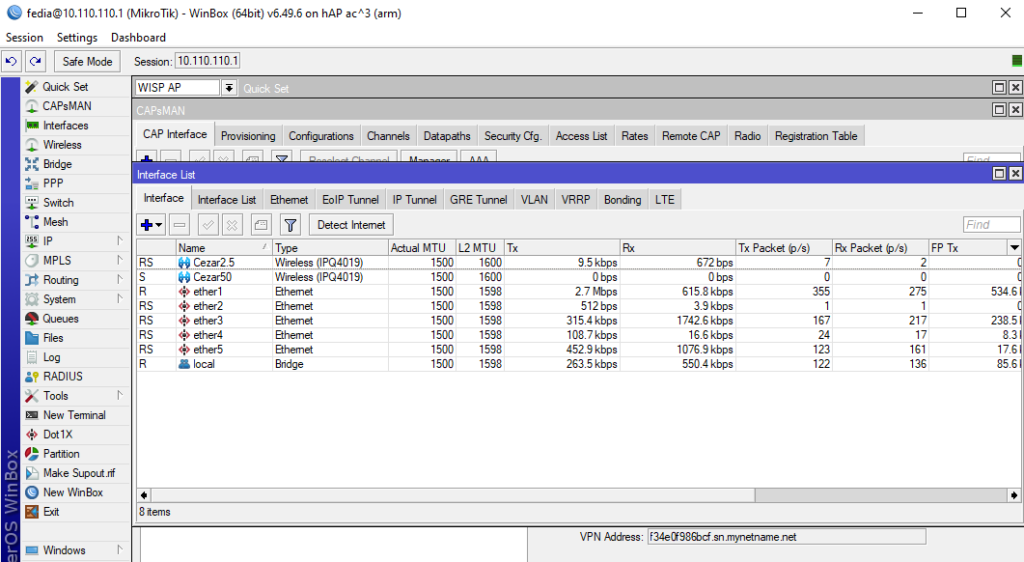Select the ether5 interface row
1024x562 pixels.
tap(579, 350)
